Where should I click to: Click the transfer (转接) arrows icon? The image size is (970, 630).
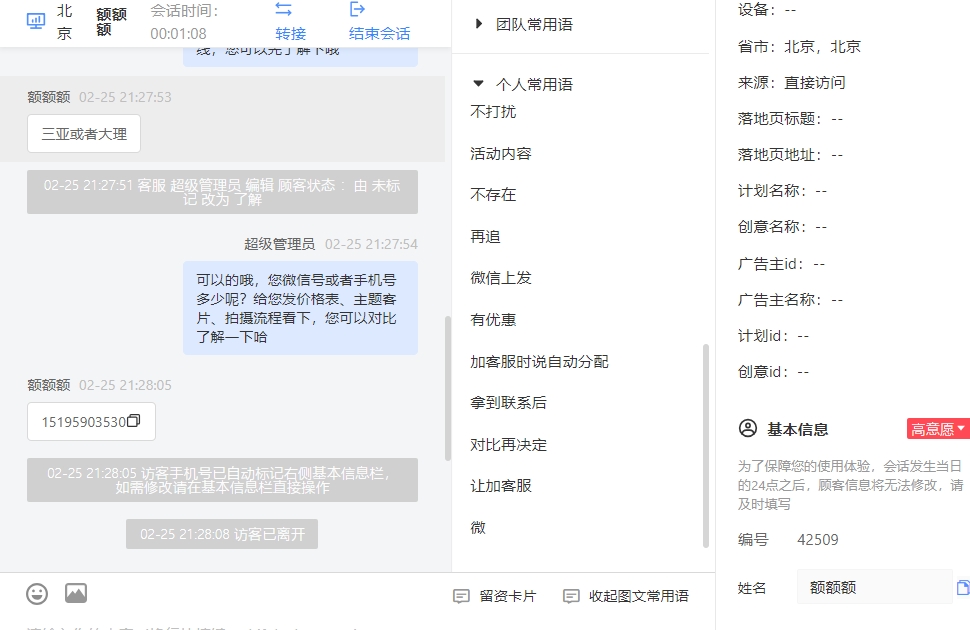pos(283,9)
